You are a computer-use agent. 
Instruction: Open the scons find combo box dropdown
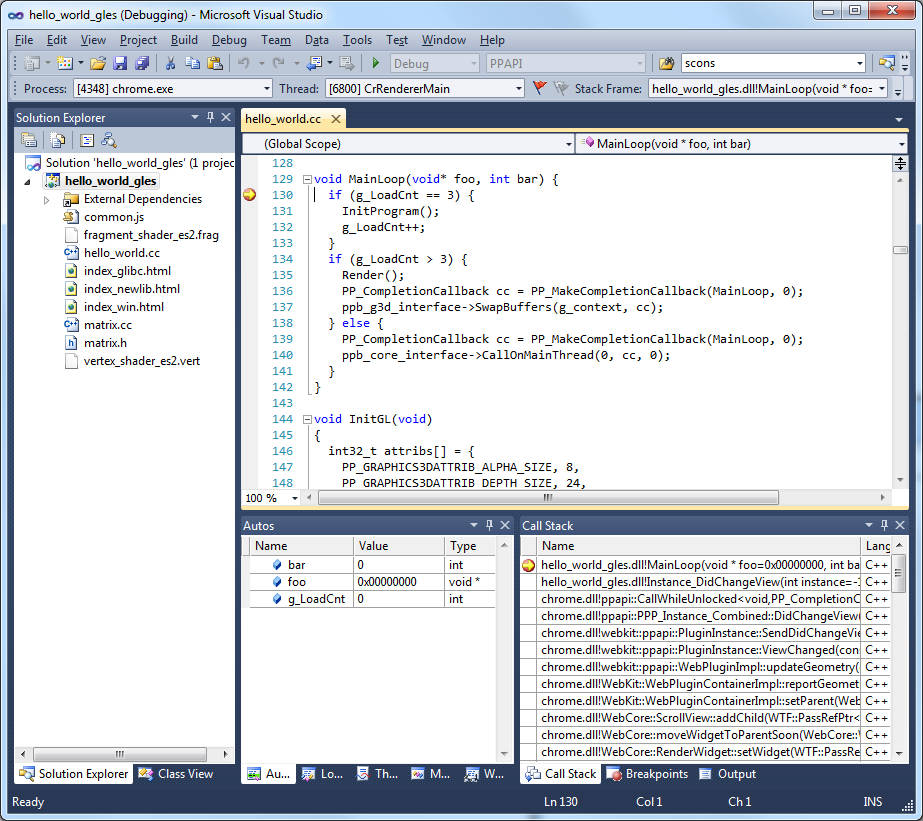(x=860, y=63)
